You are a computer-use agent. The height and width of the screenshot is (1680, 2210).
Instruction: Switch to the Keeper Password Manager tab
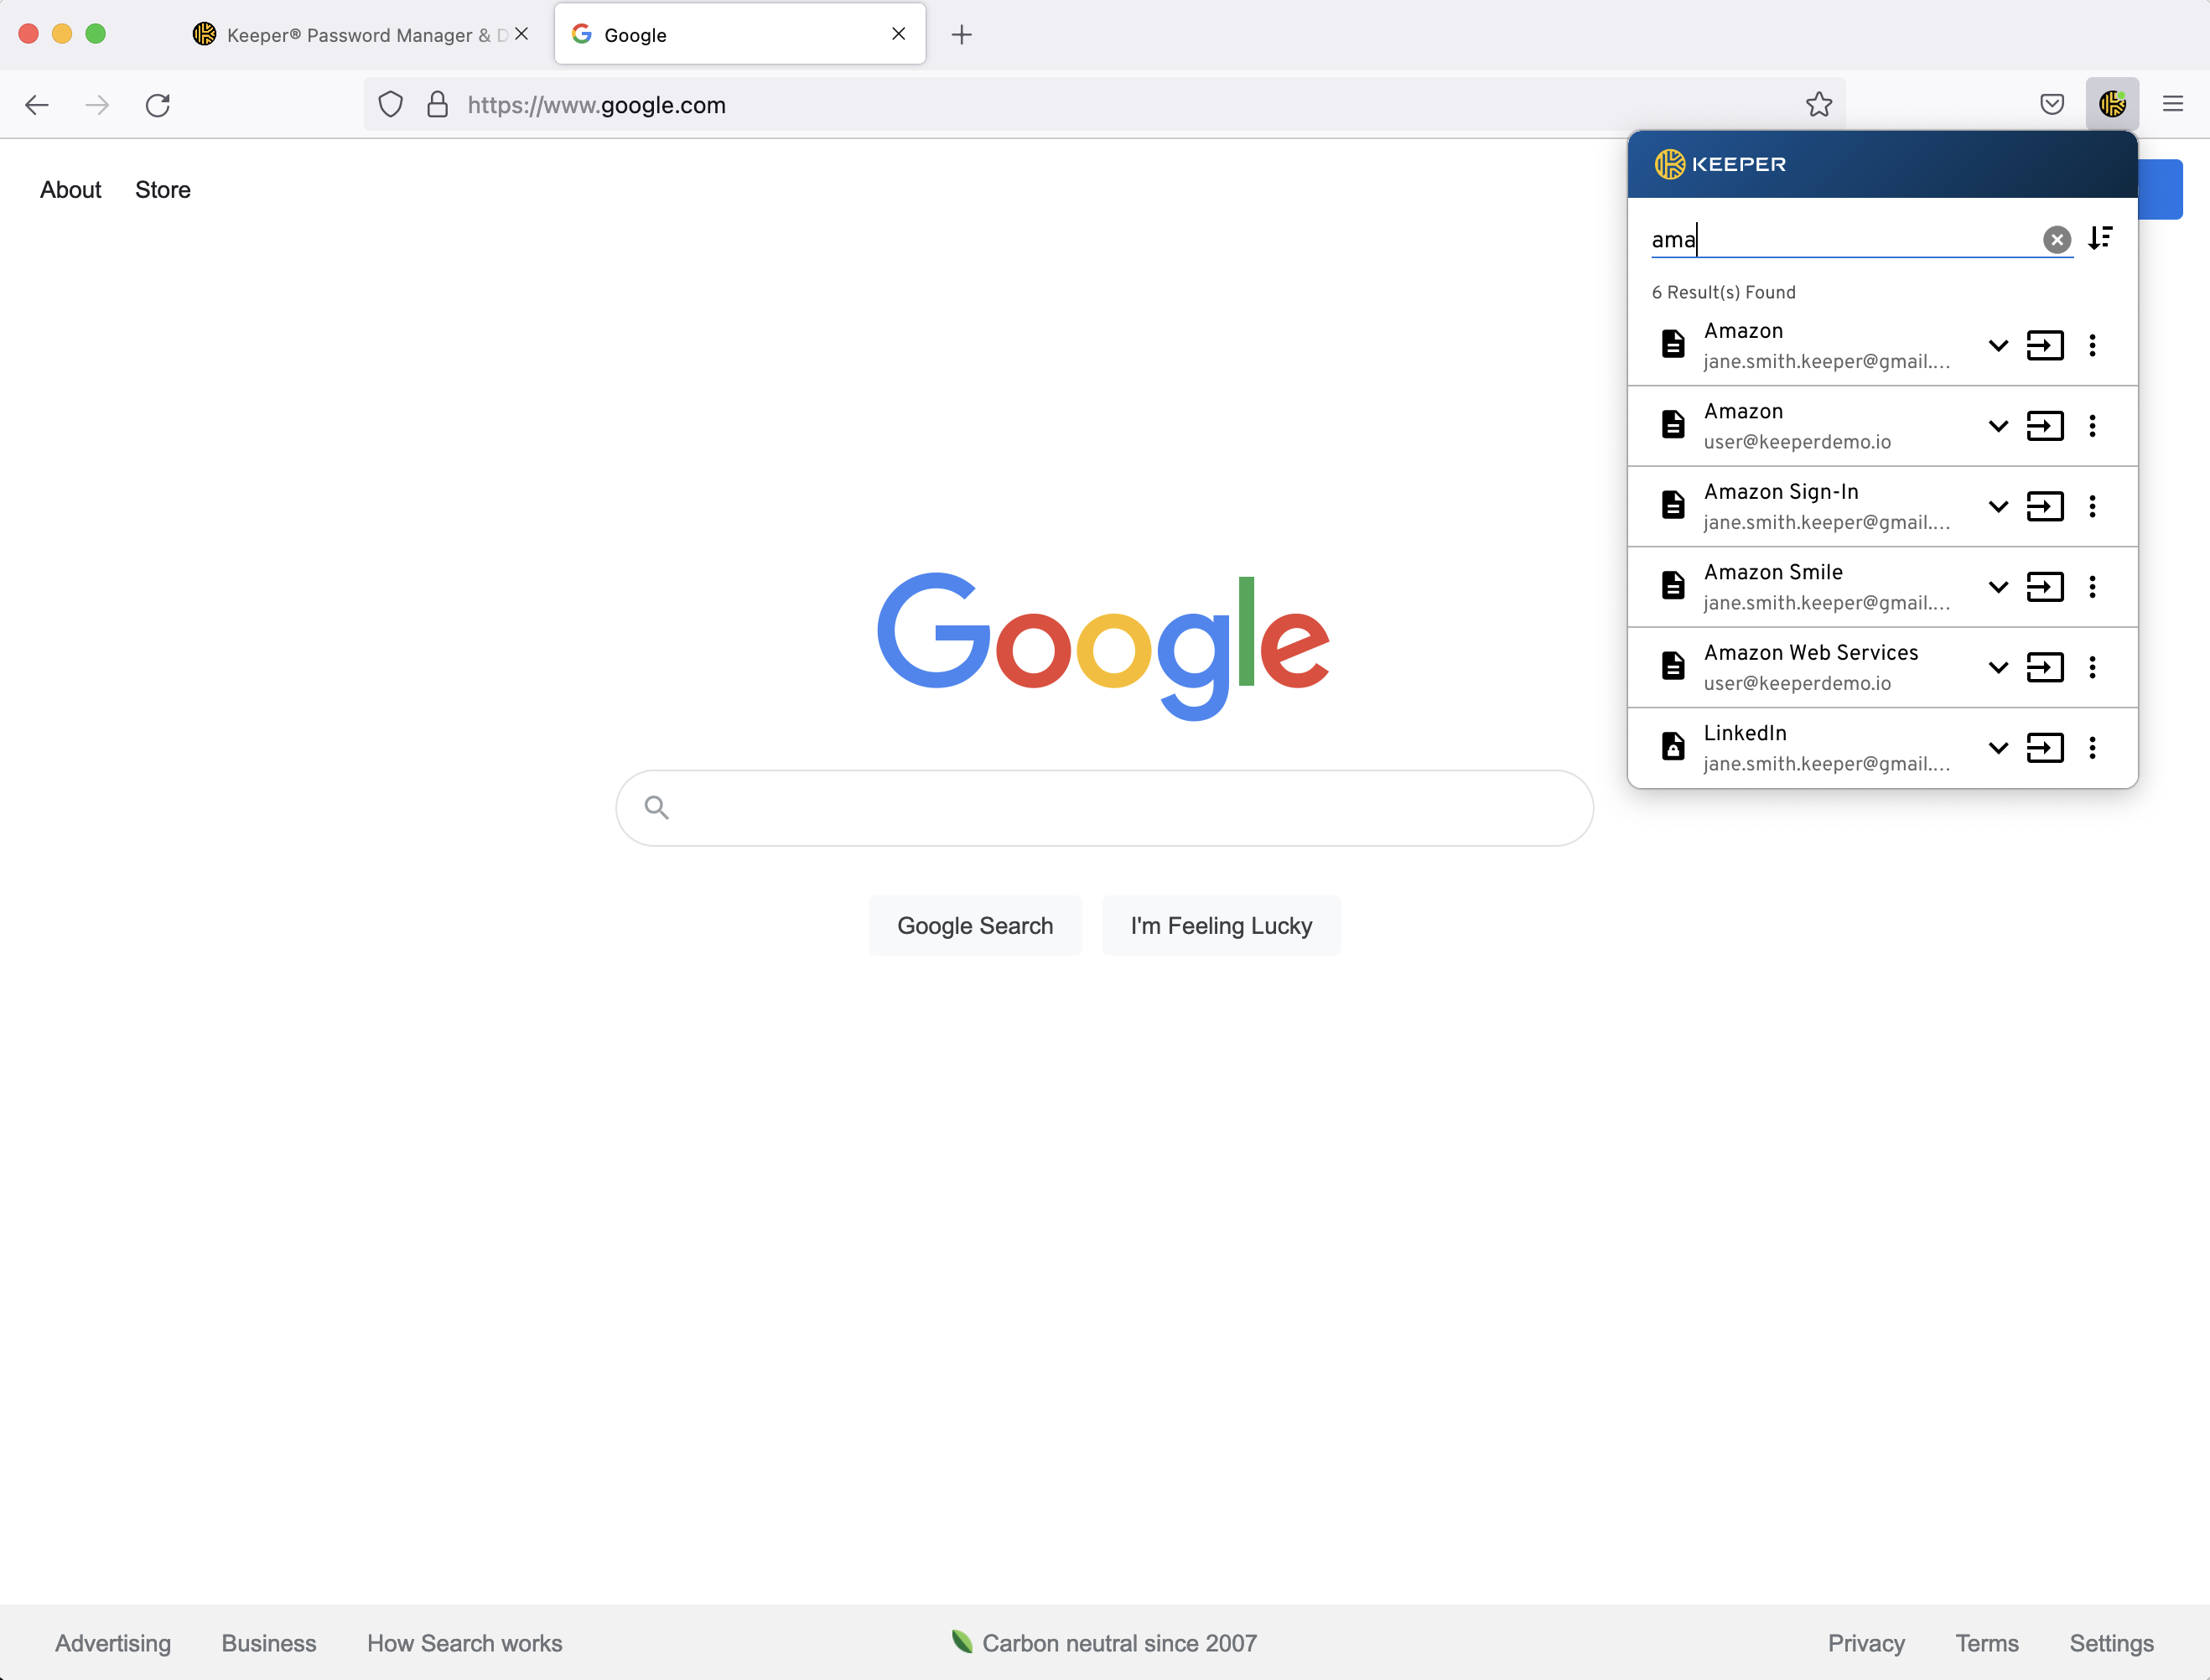(x=360, y=35)
